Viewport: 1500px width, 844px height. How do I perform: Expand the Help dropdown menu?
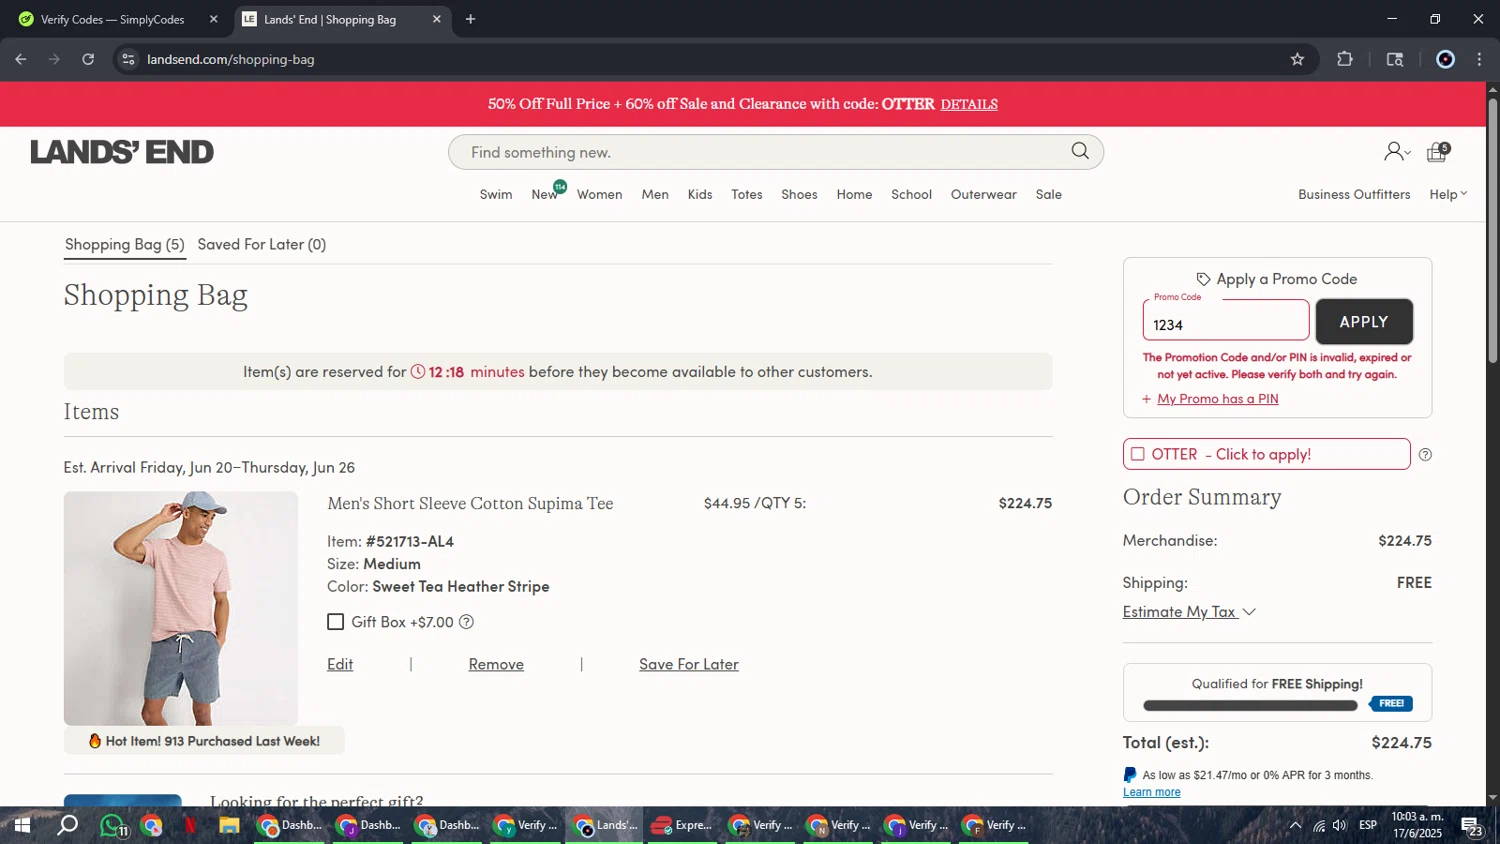pyautogui.click(x=1448, y=194)
